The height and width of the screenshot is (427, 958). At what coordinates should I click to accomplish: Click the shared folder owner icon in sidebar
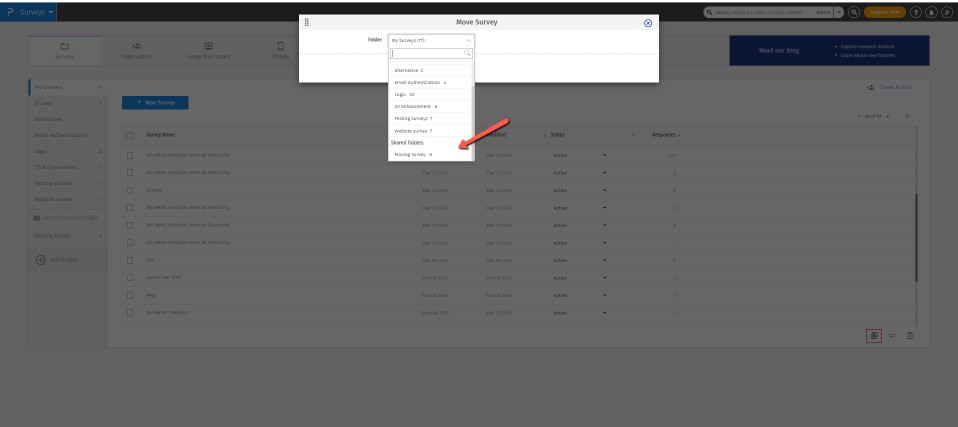(x=37, y=218)
